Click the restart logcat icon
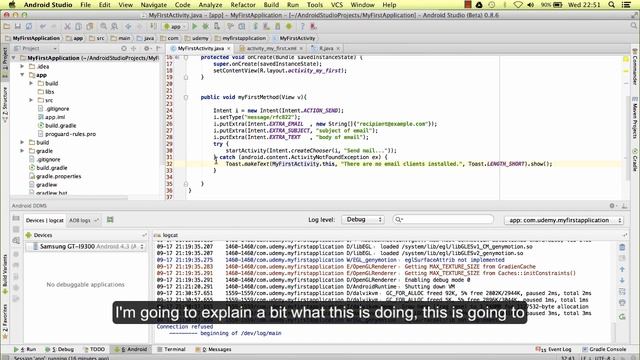 pyautogui.click(x=622, y=316)
